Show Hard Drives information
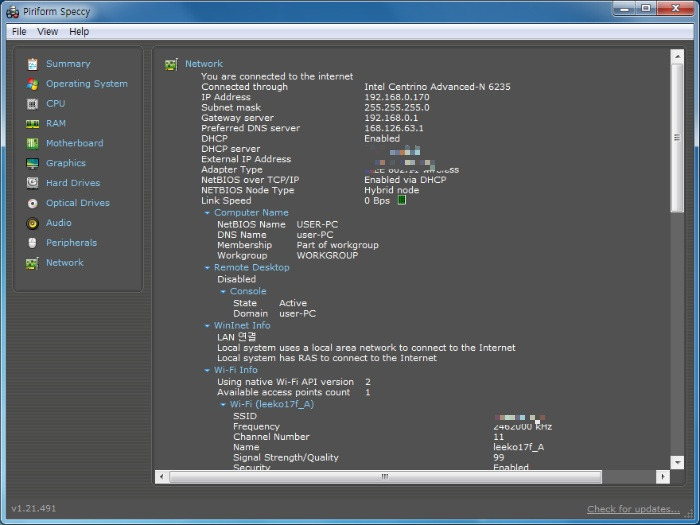 [73, 183]
